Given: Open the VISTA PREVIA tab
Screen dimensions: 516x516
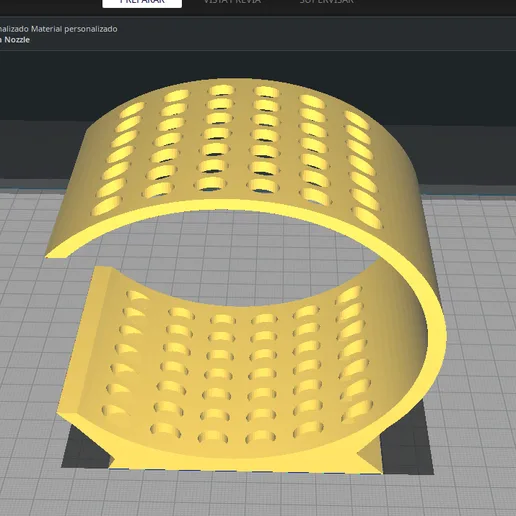Looking at the screenshot, I should pyautogui.click(x=232, y=2).
